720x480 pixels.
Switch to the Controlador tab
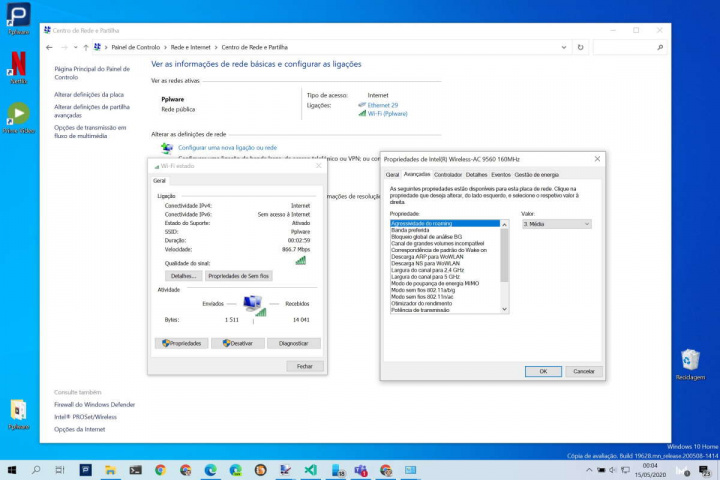[448, 174]
